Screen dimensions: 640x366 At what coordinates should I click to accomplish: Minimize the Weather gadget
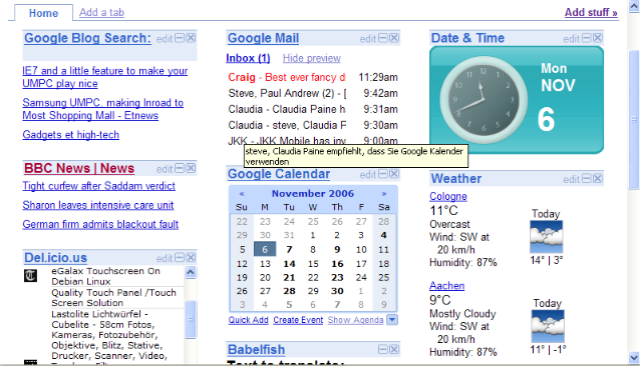(587, 179)
